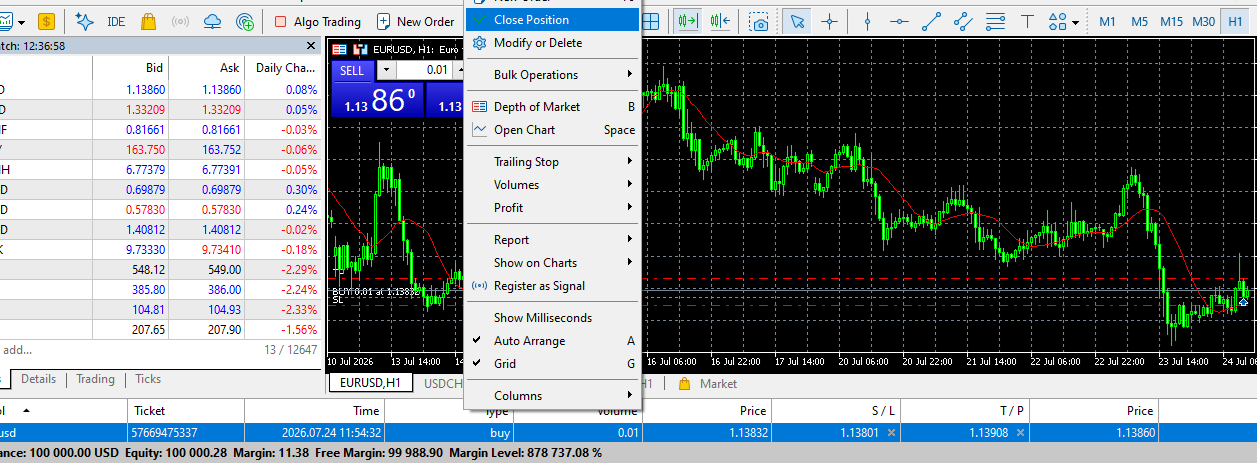Expand Trailing Stop submenu
1257x463 pixels.
[x=553, y=162]
